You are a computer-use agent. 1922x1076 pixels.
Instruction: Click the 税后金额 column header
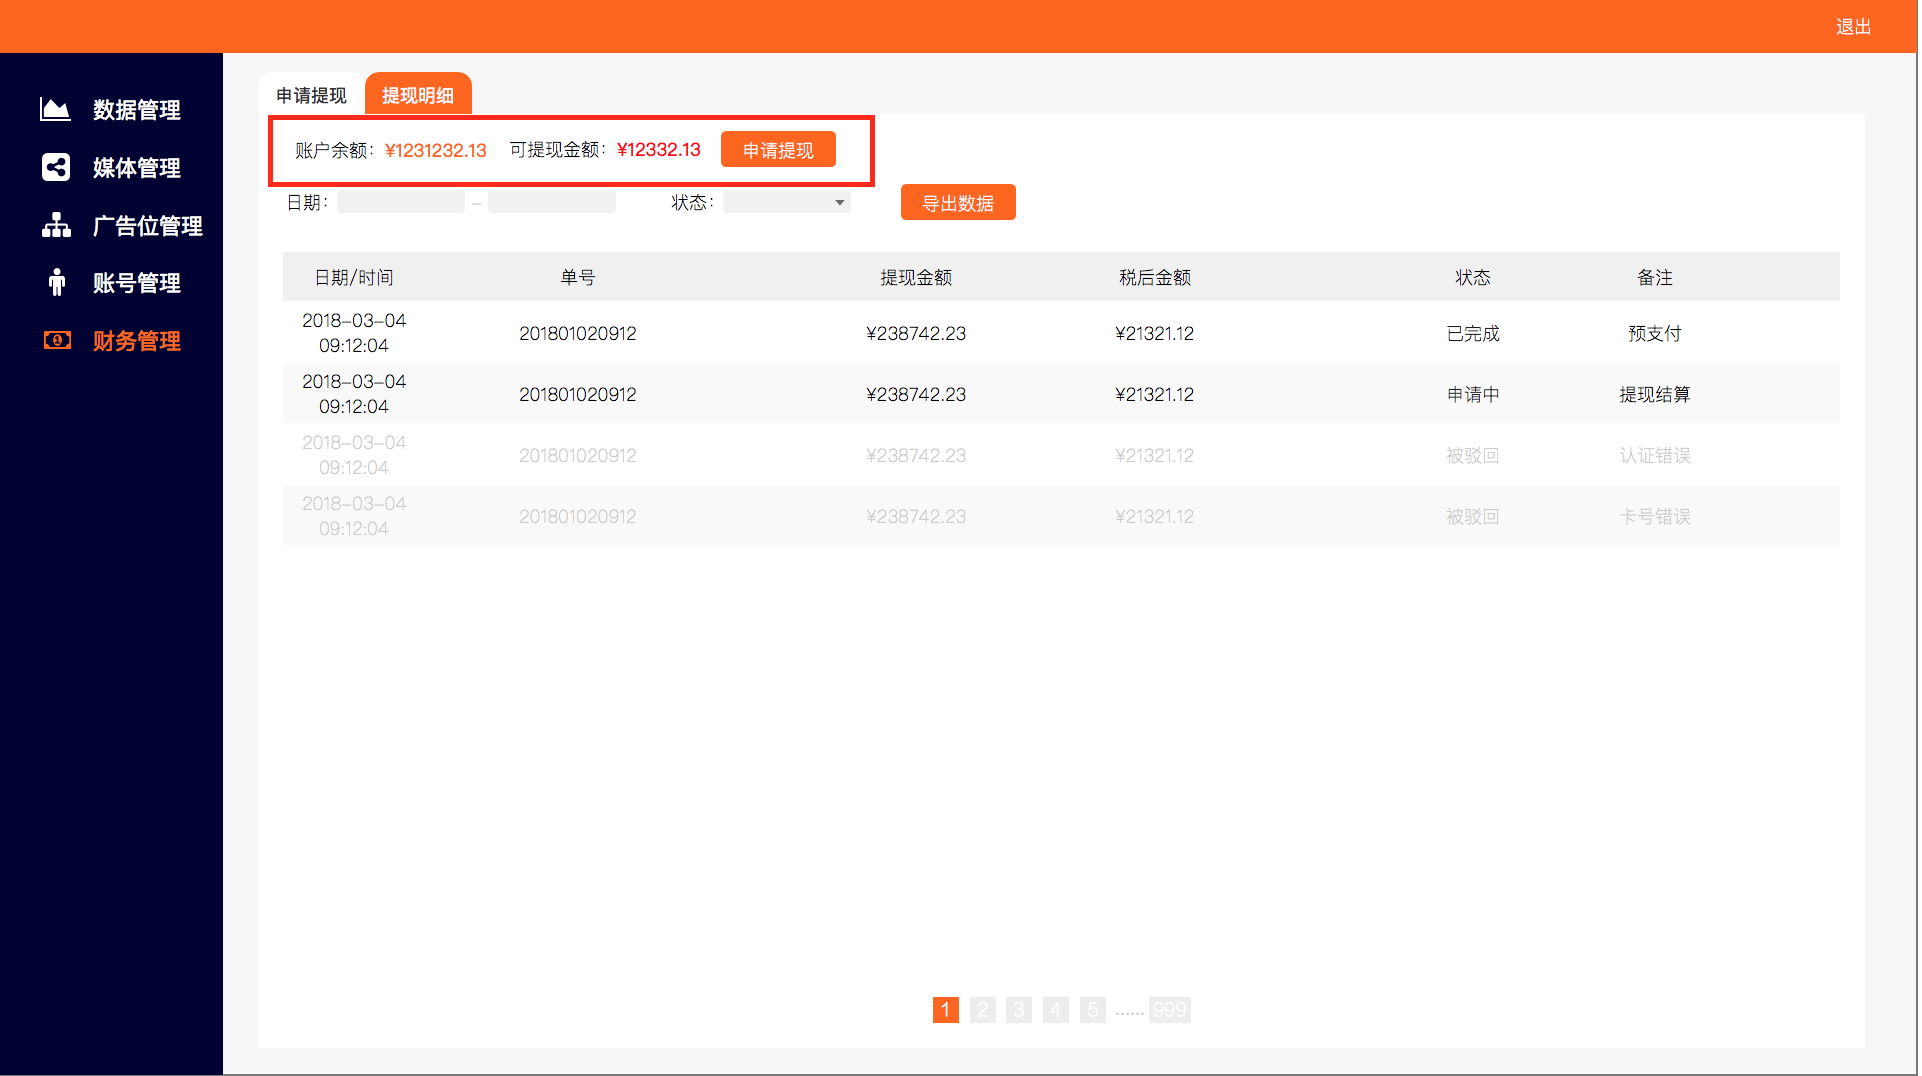(1155, 277)
